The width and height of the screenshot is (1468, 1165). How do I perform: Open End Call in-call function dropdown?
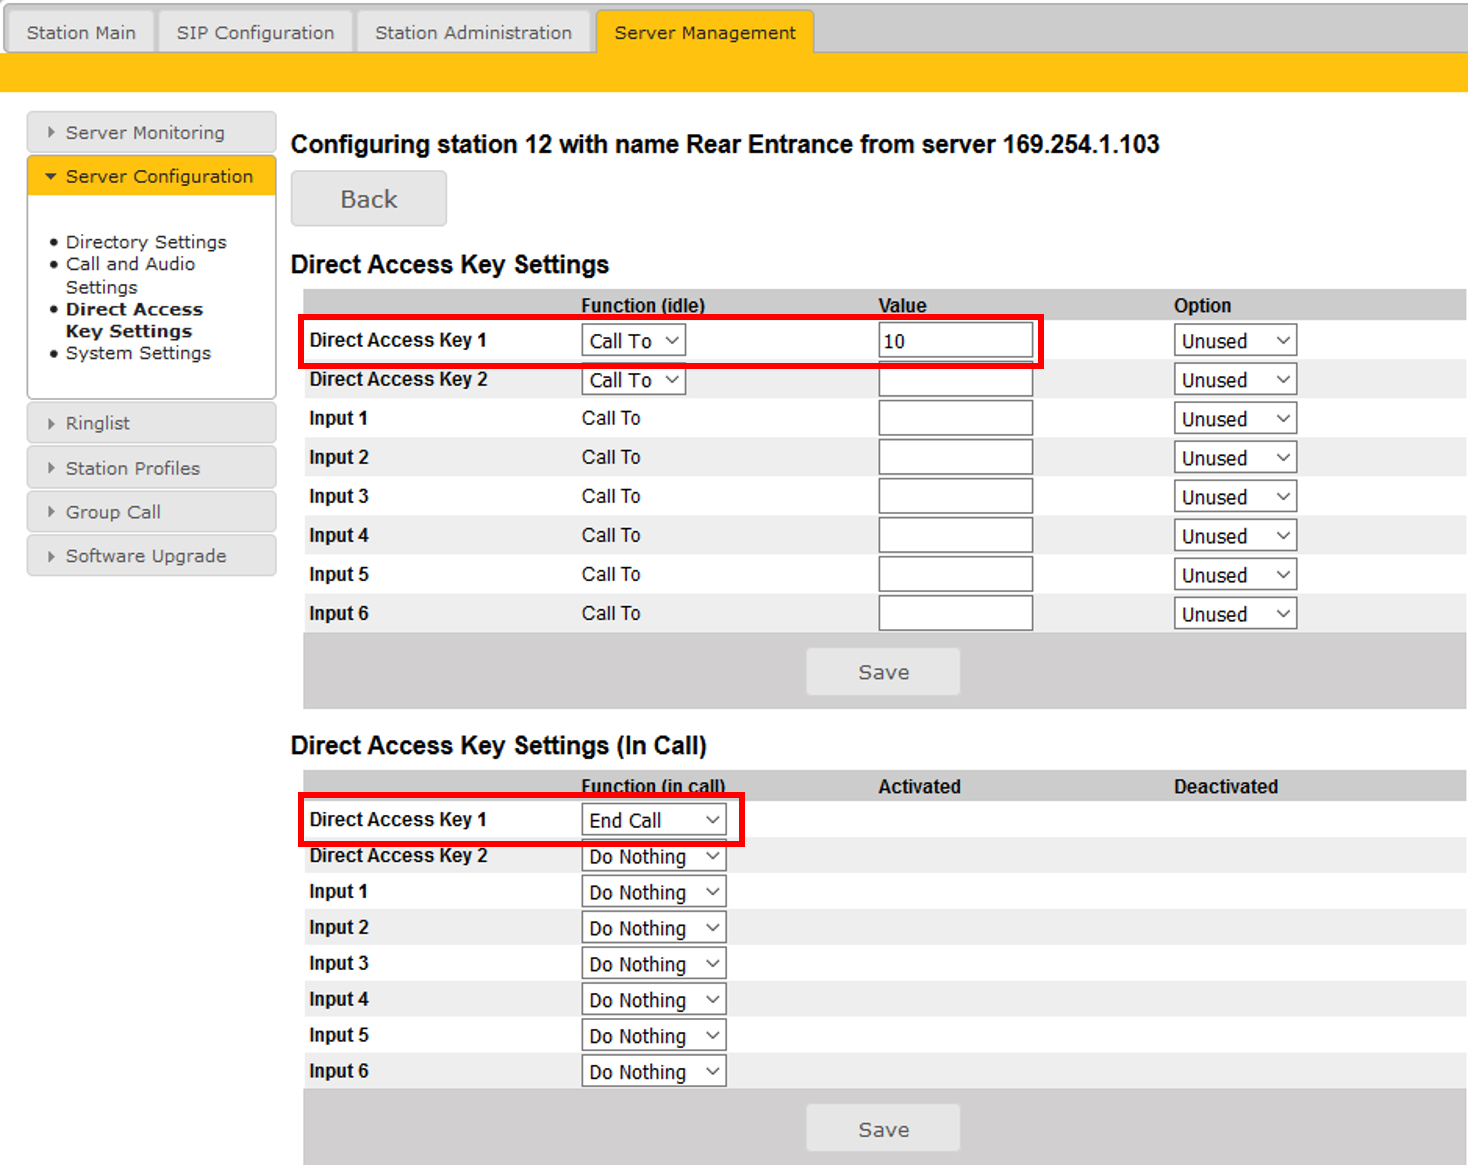653,820
